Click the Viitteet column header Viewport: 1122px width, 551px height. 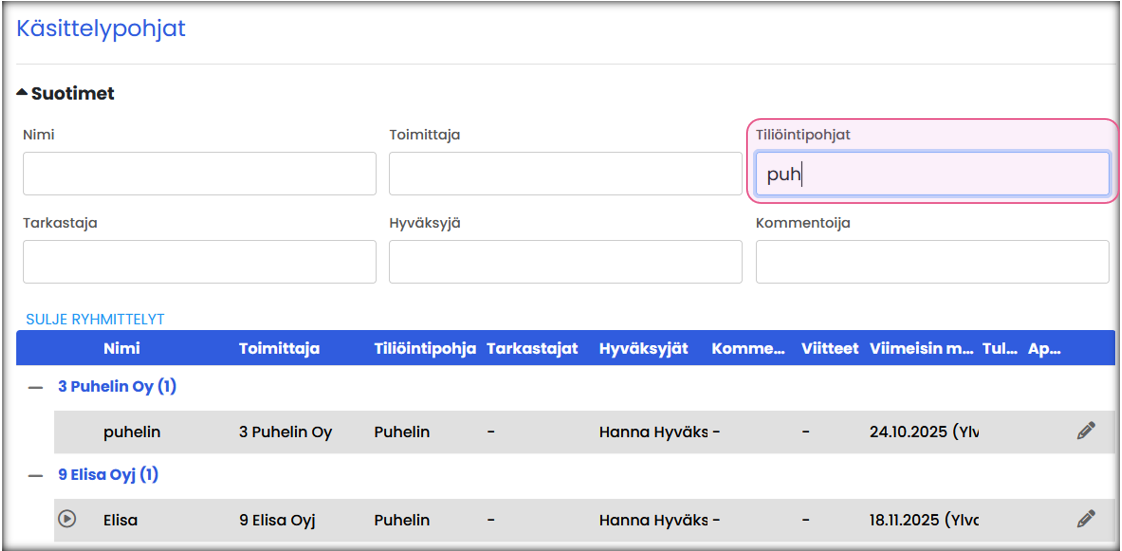829,349
